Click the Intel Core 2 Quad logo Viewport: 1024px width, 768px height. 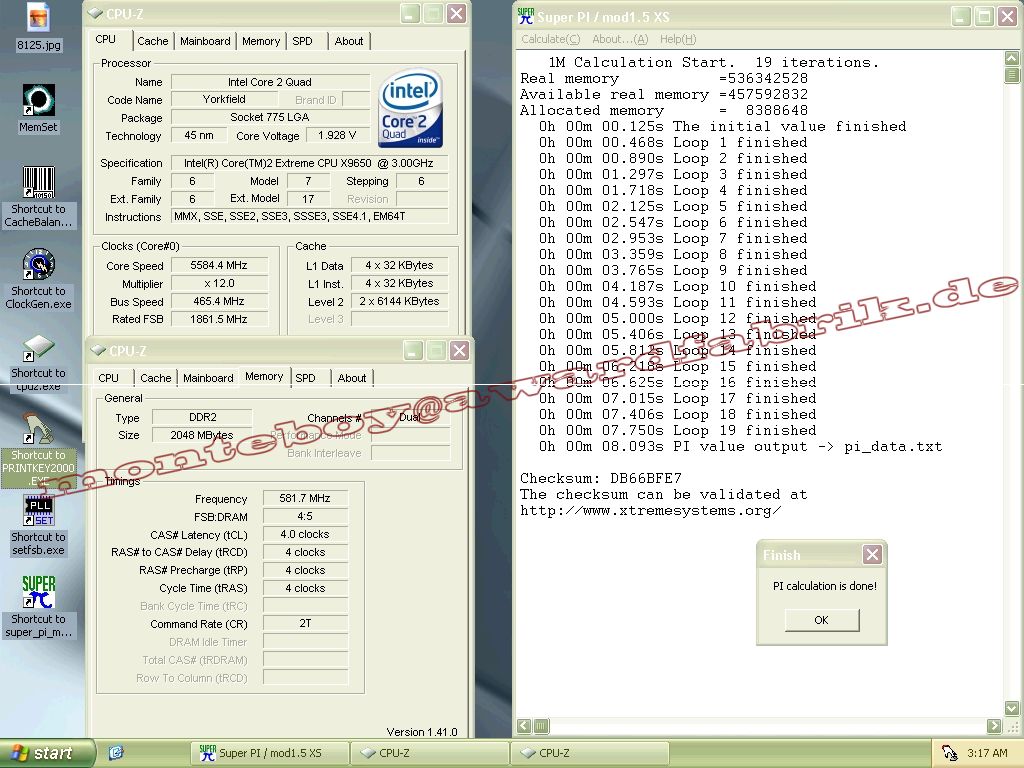(x=411, y=108)
